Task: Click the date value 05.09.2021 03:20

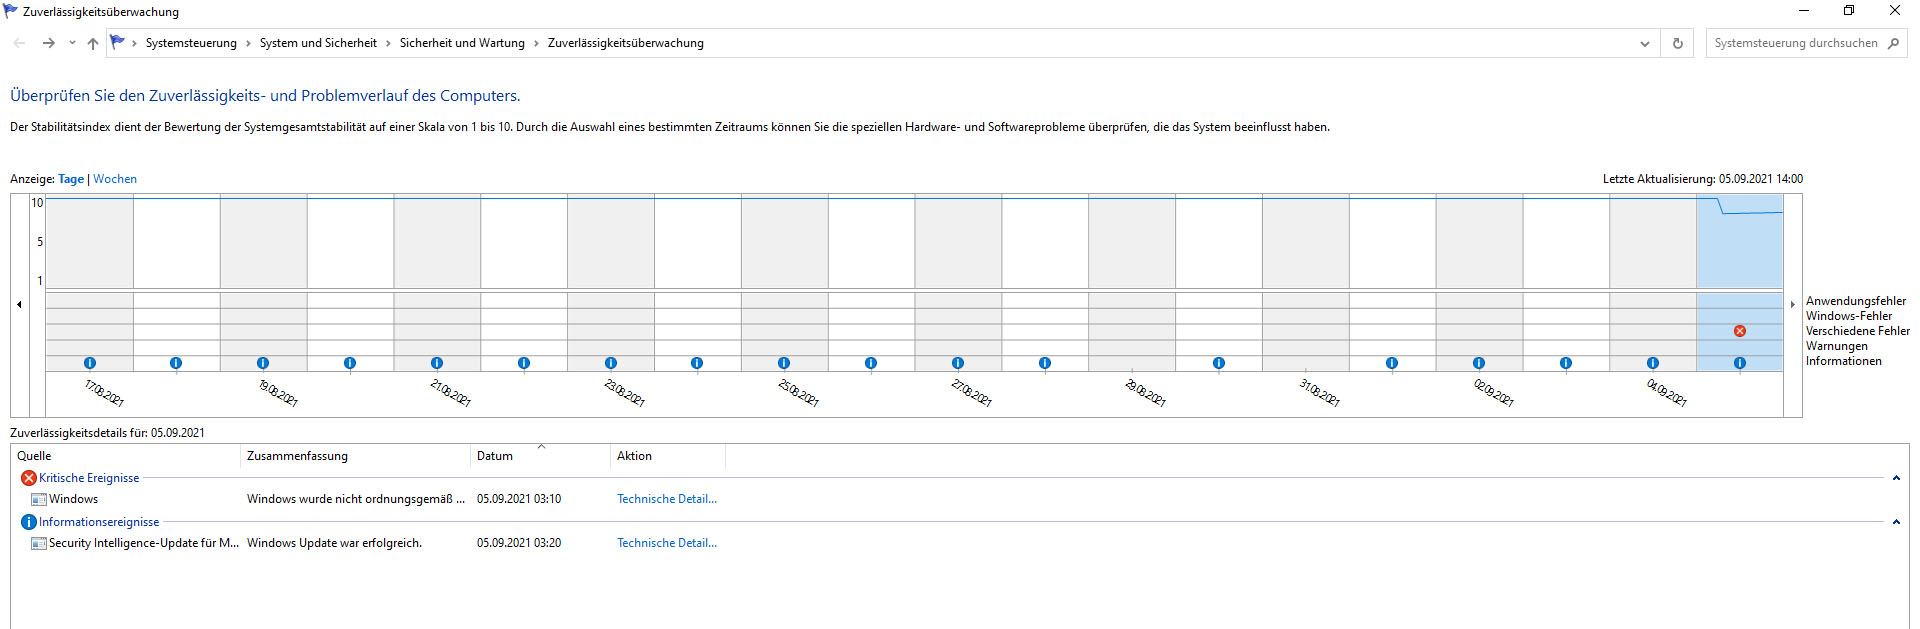Action: 519,543
